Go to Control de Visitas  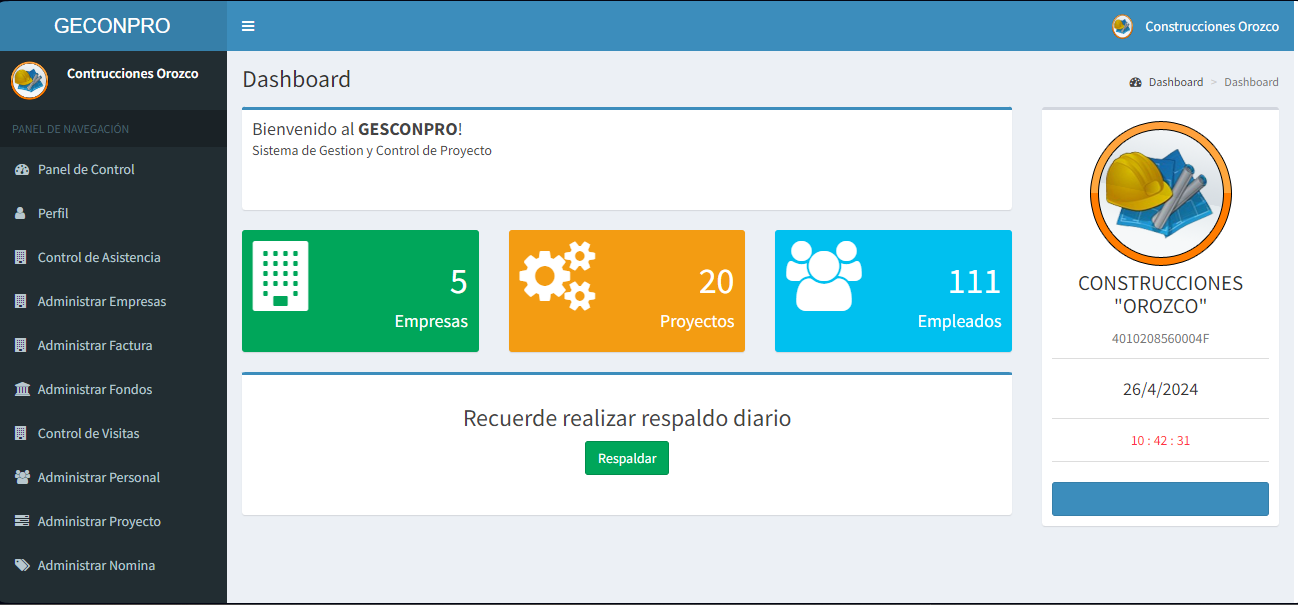pos(88,434)
